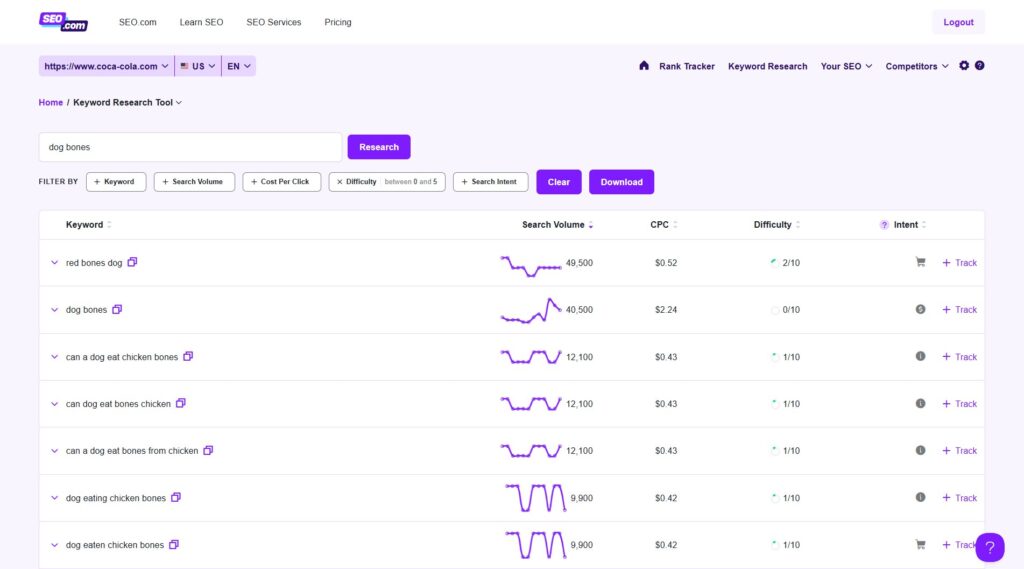Track 'can a dog eat chicken bones'
The height and width of the screenshot is (569, 1024).
959,357
